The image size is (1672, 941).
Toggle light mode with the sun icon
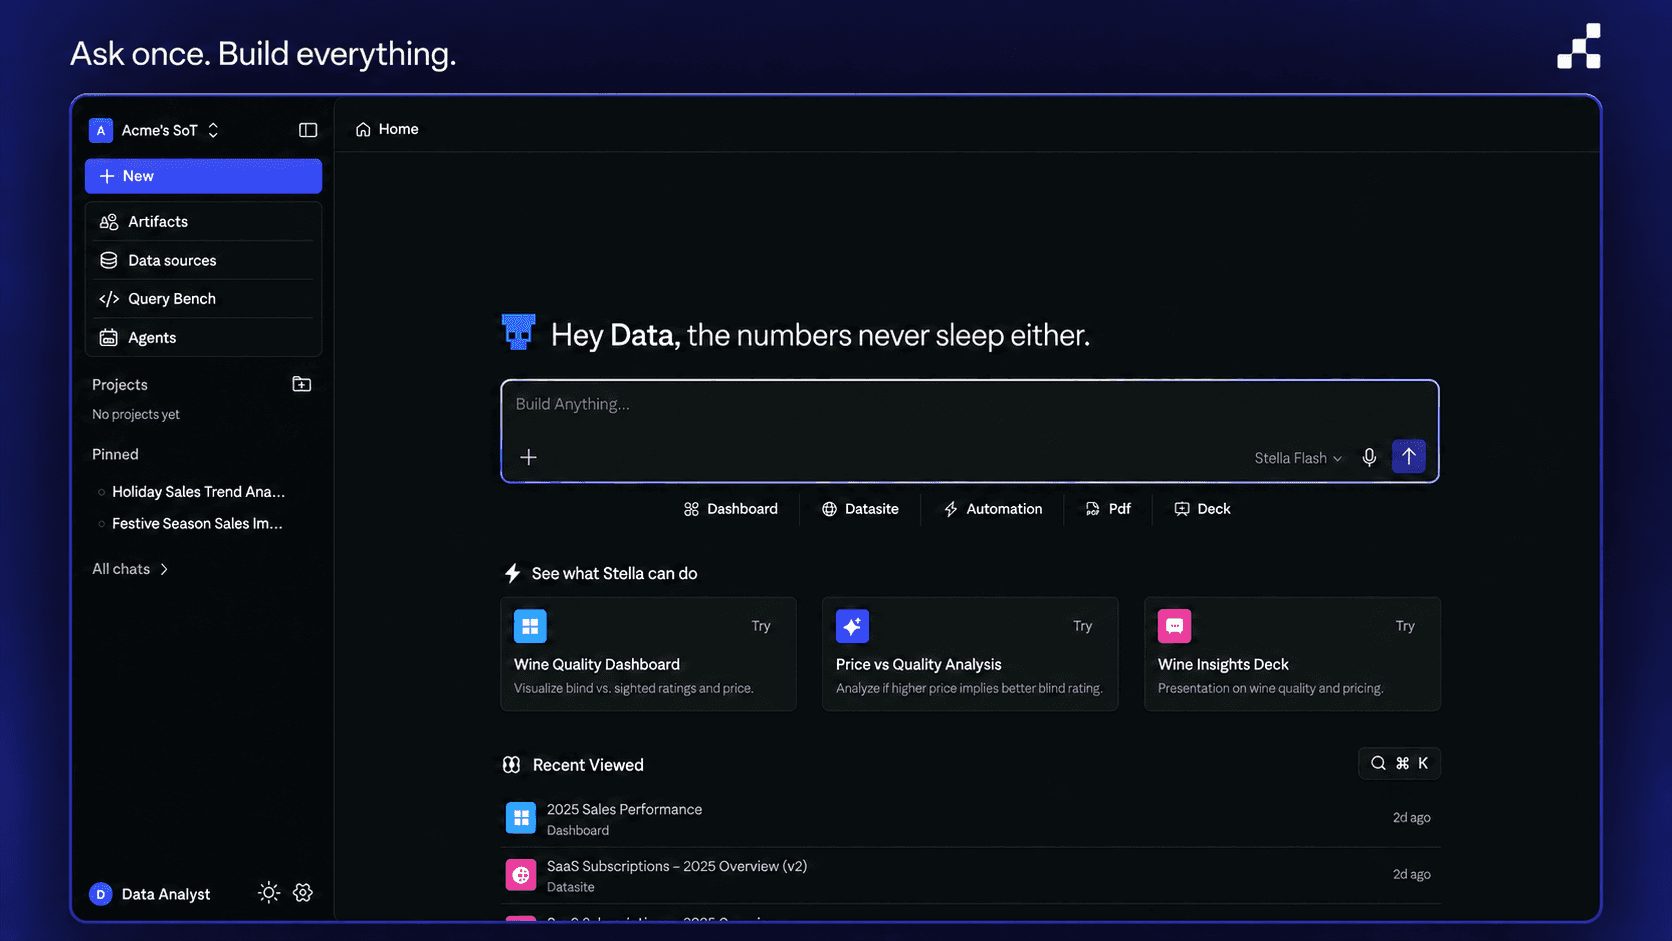269,892
